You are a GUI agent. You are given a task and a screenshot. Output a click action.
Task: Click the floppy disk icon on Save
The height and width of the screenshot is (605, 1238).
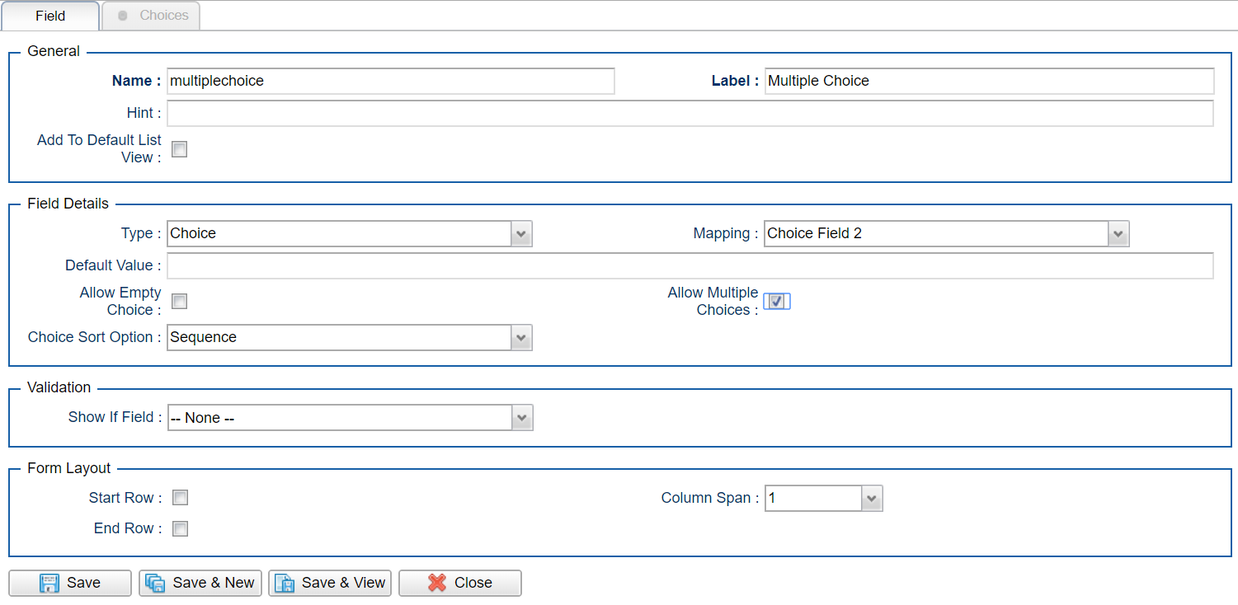[x=49, y=583]
